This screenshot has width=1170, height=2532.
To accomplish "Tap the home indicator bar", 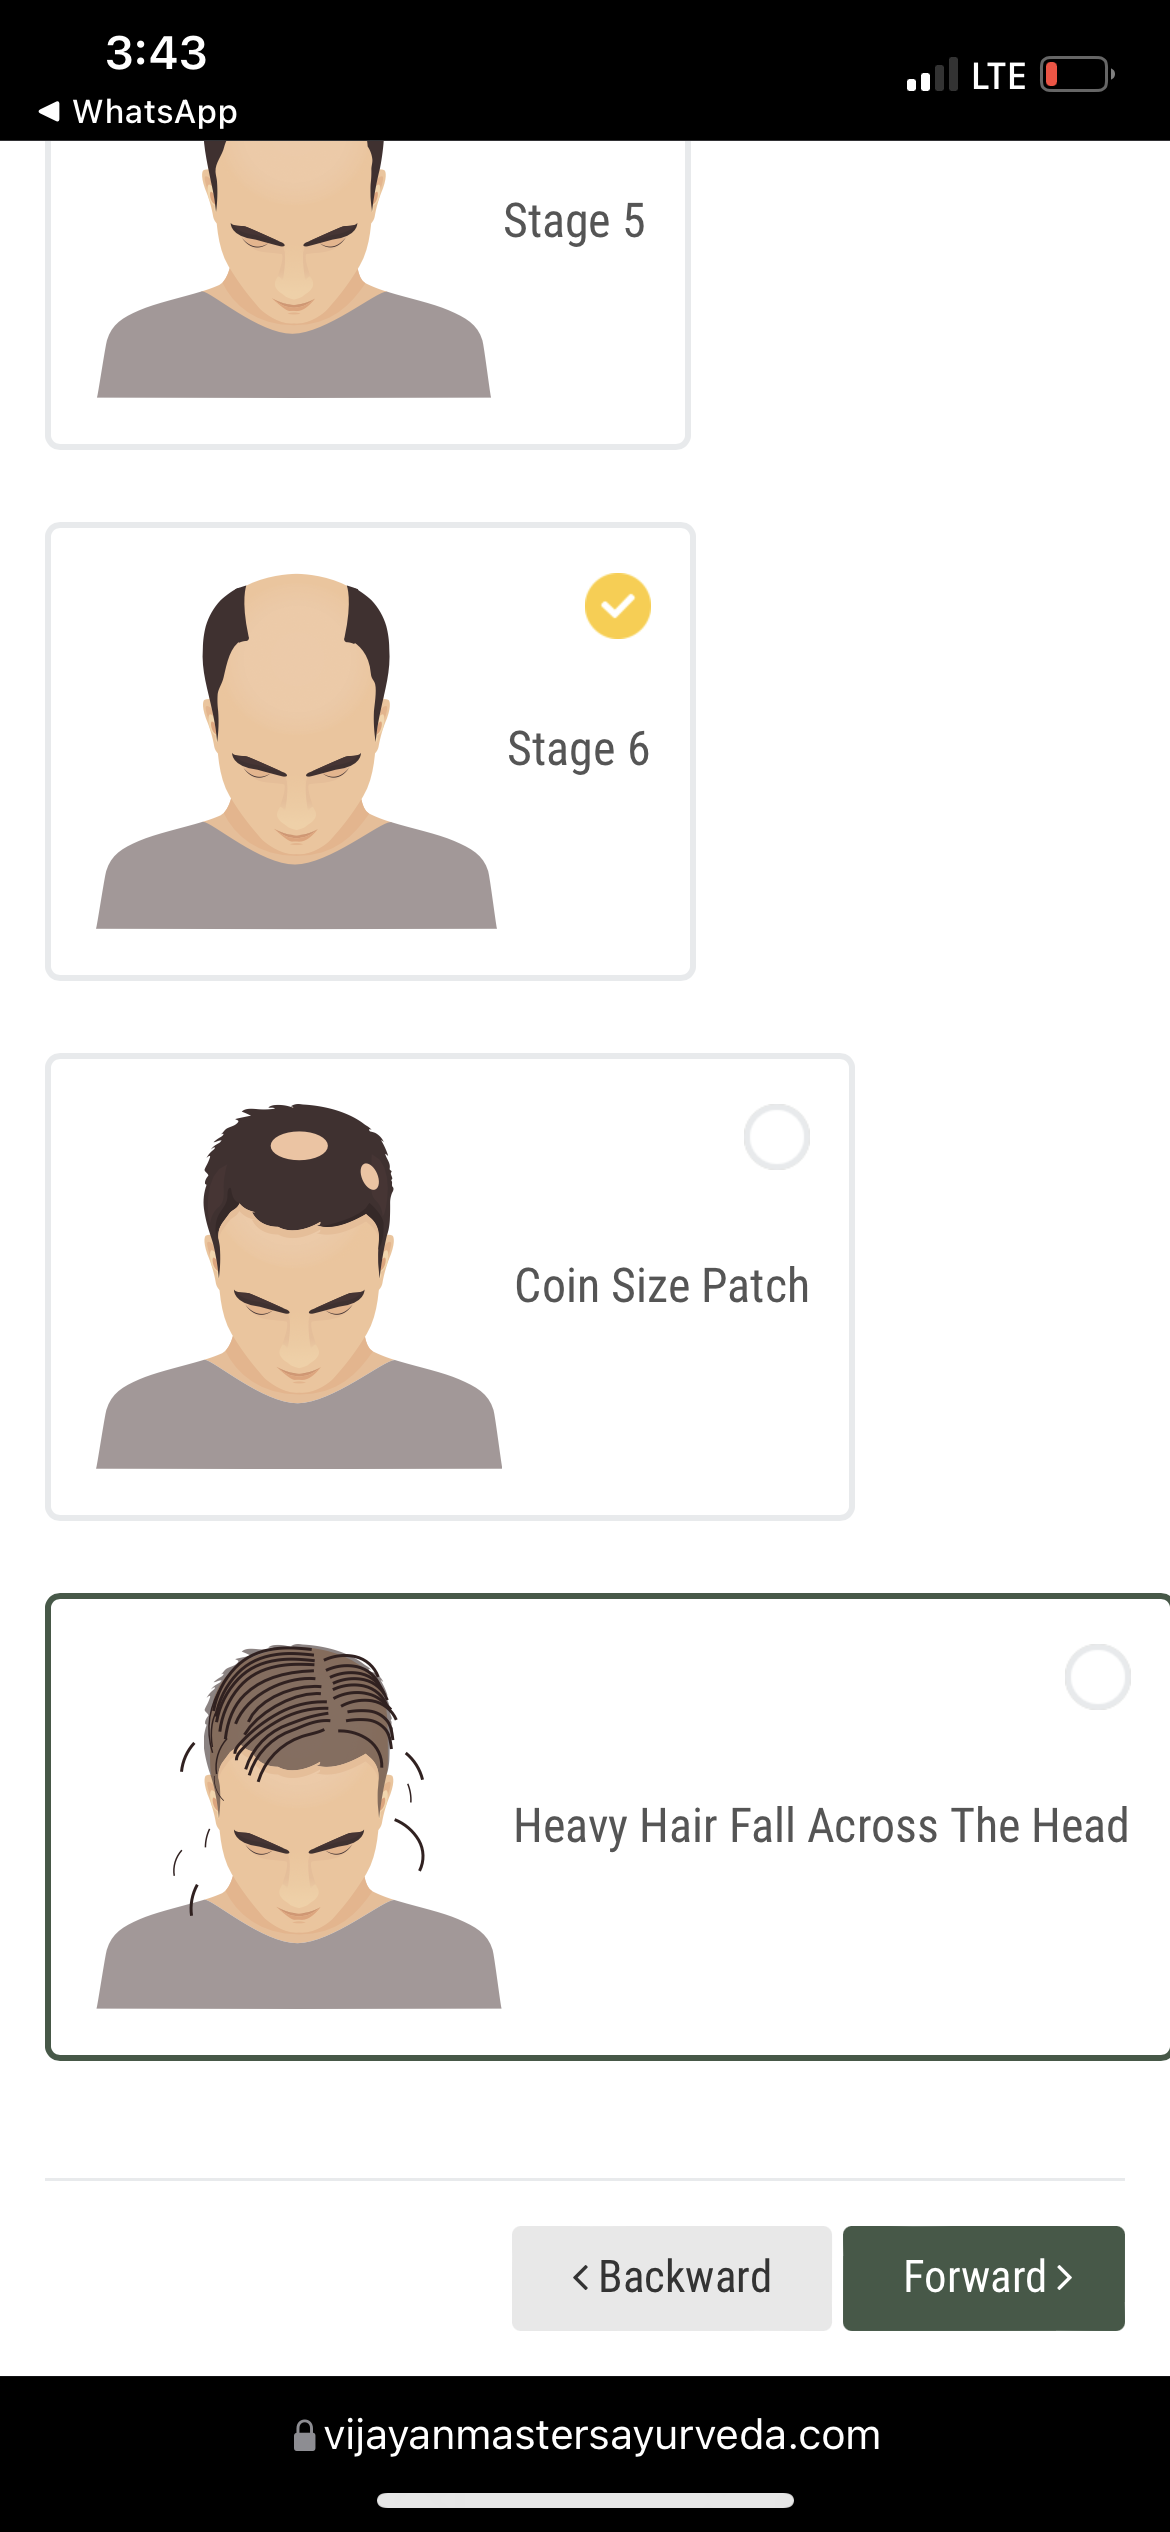I will [585, 2501].
